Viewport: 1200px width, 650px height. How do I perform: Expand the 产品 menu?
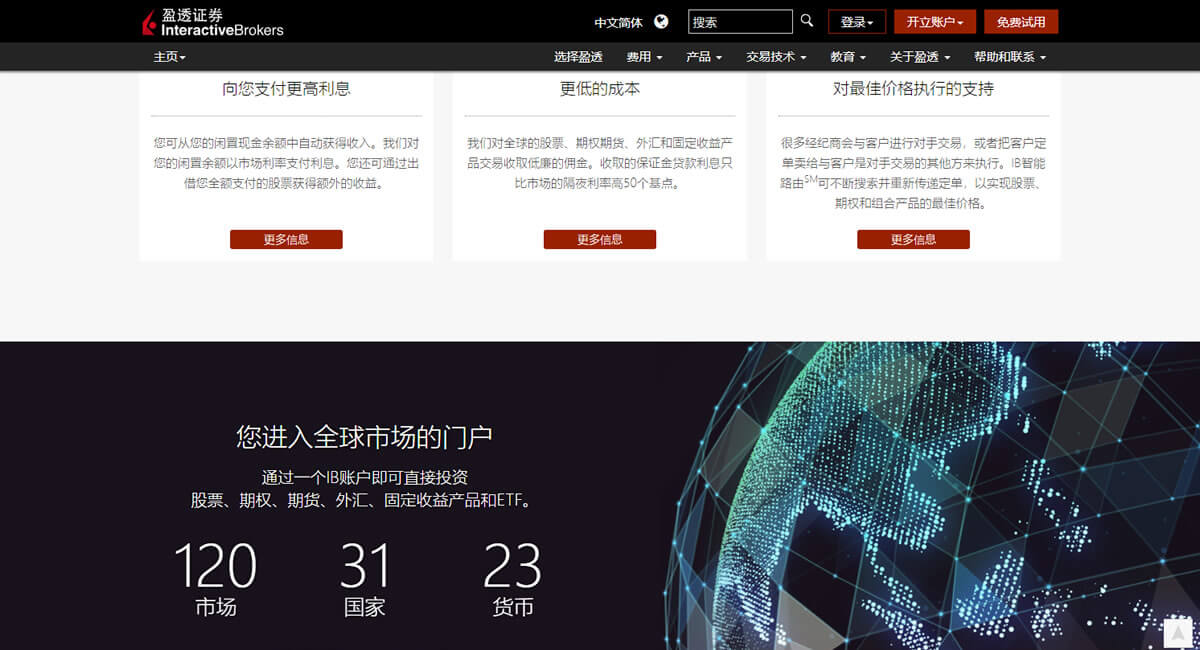pyautogui.click(x=704, y=57)
